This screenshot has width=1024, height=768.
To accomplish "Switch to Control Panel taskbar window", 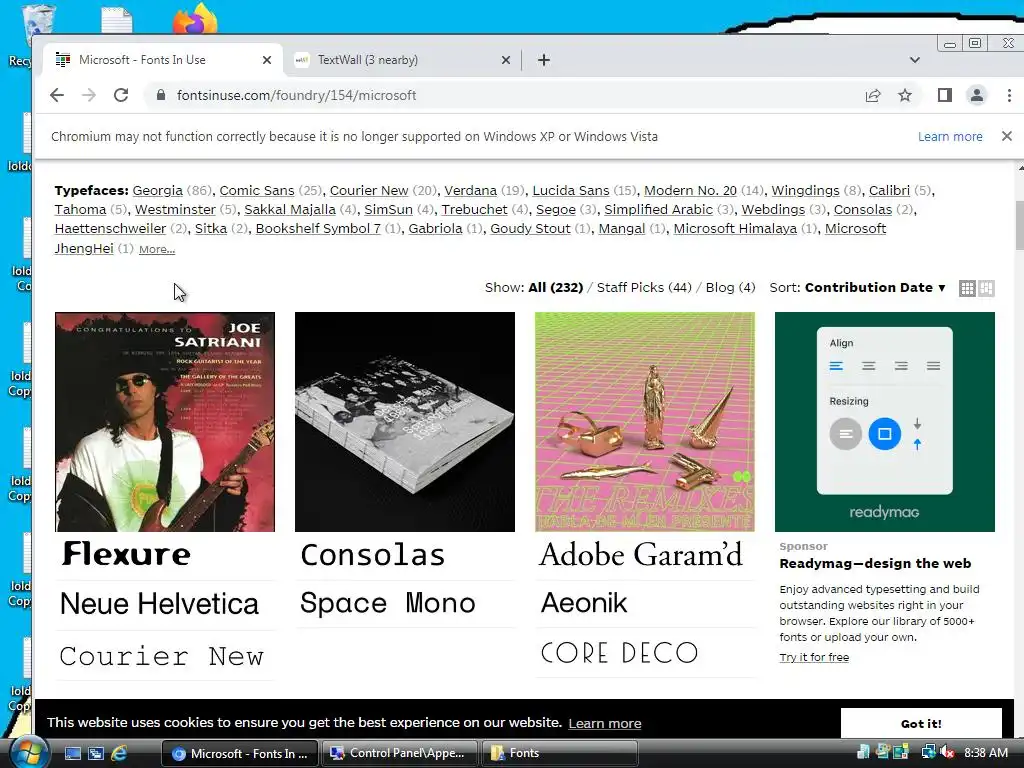I will 400,754.
